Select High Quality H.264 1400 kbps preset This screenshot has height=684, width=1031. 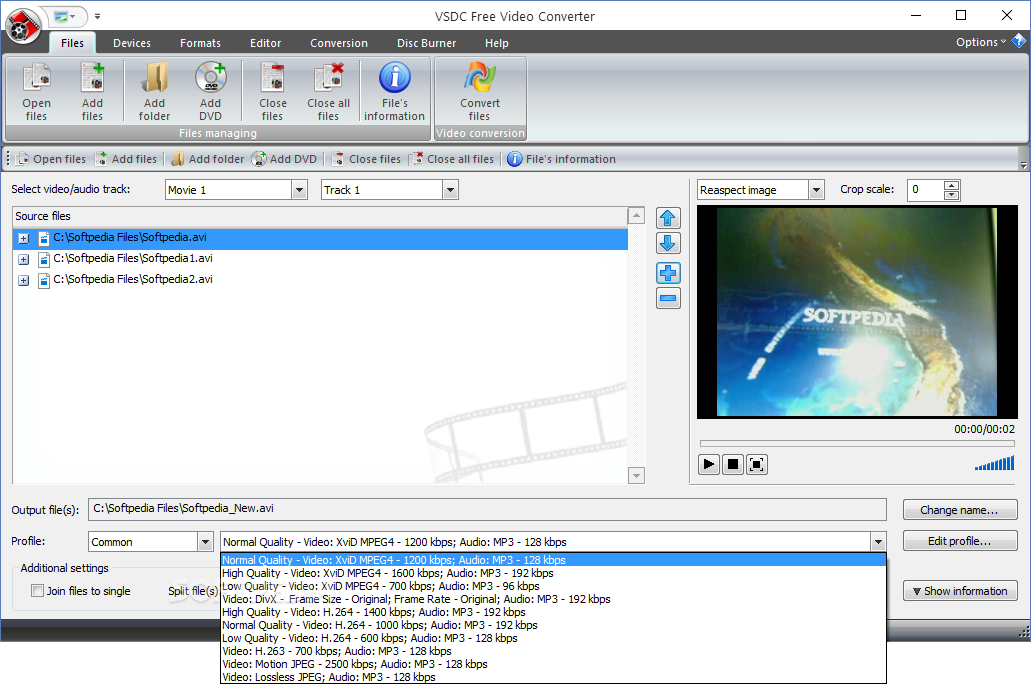(x=553, y=612)
